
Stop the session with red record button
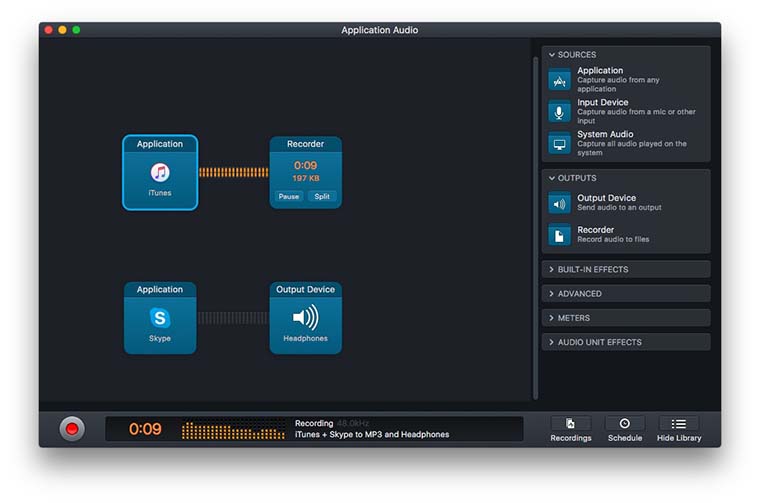click(72, 429)
